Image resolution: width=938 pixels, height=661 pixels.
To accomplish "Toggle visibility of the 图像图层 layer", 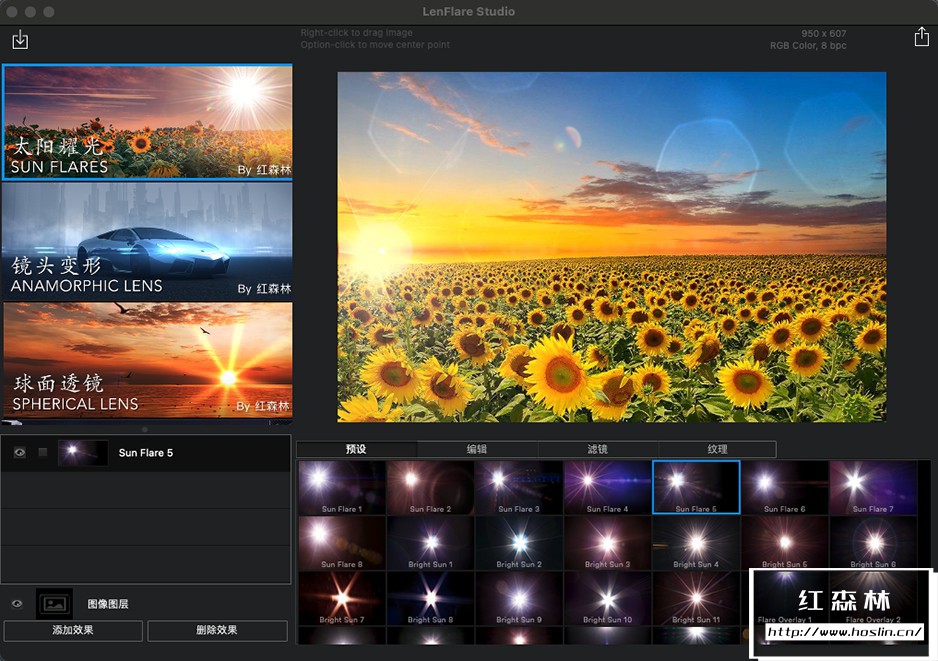I will pyautogui.click(x=17, y=604).
